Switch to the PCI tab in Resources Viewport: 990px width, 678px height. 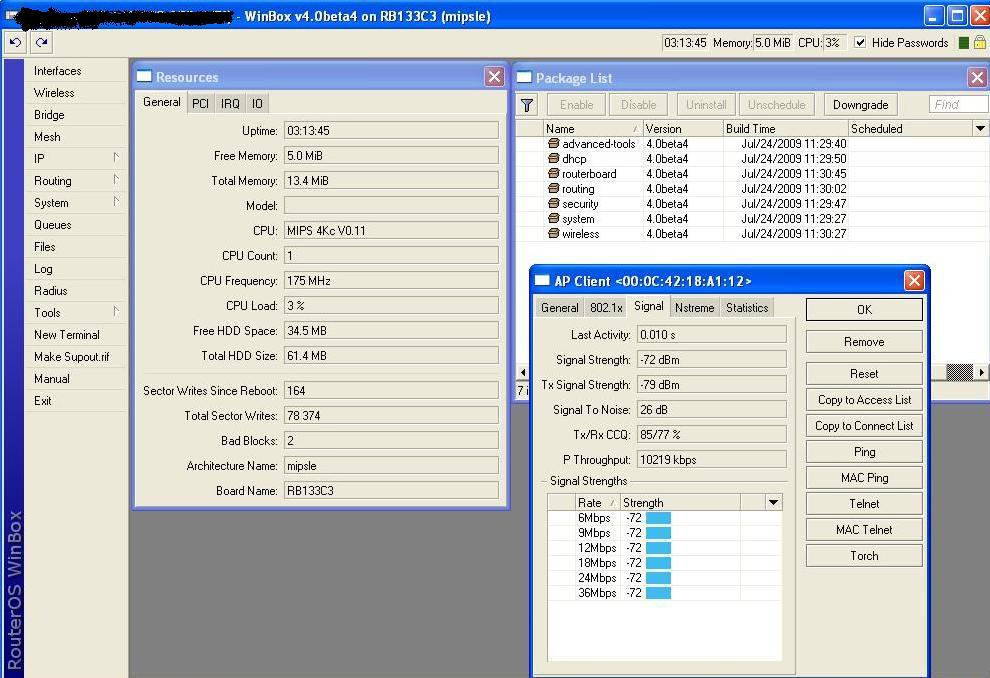click(200, 104)
